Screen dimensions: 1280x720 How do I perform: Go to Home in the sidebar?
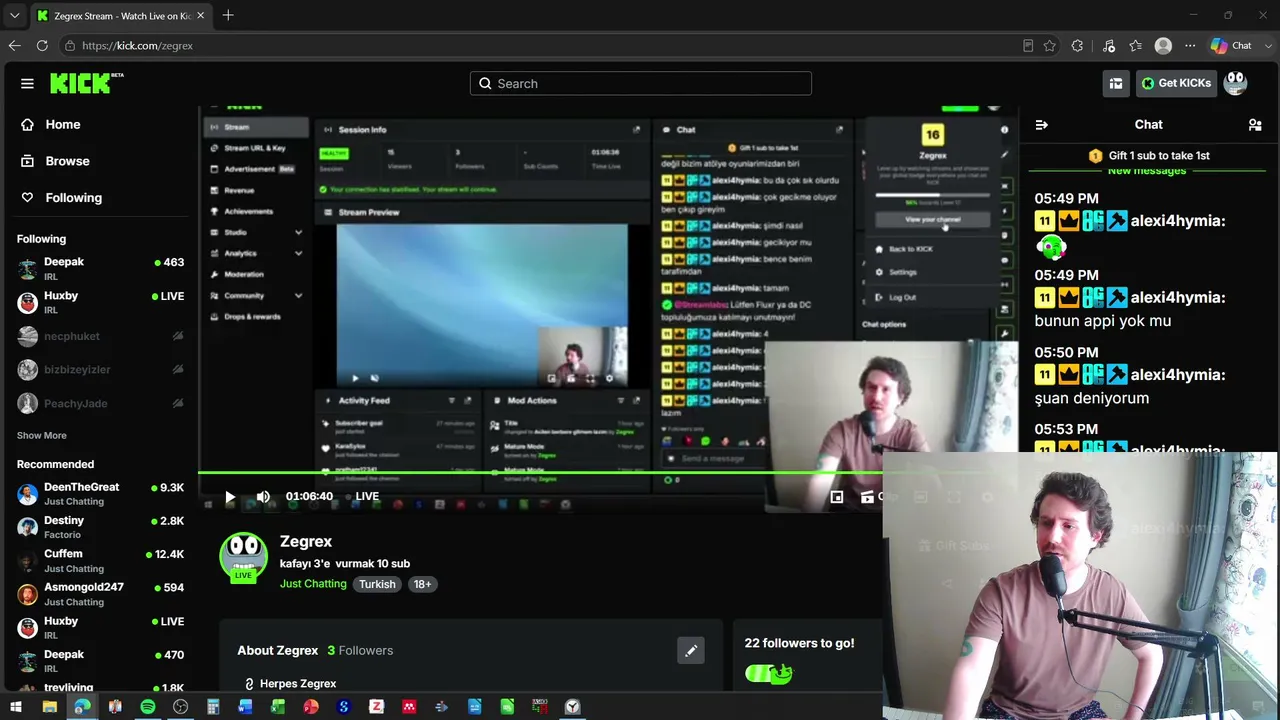point(62,125)
